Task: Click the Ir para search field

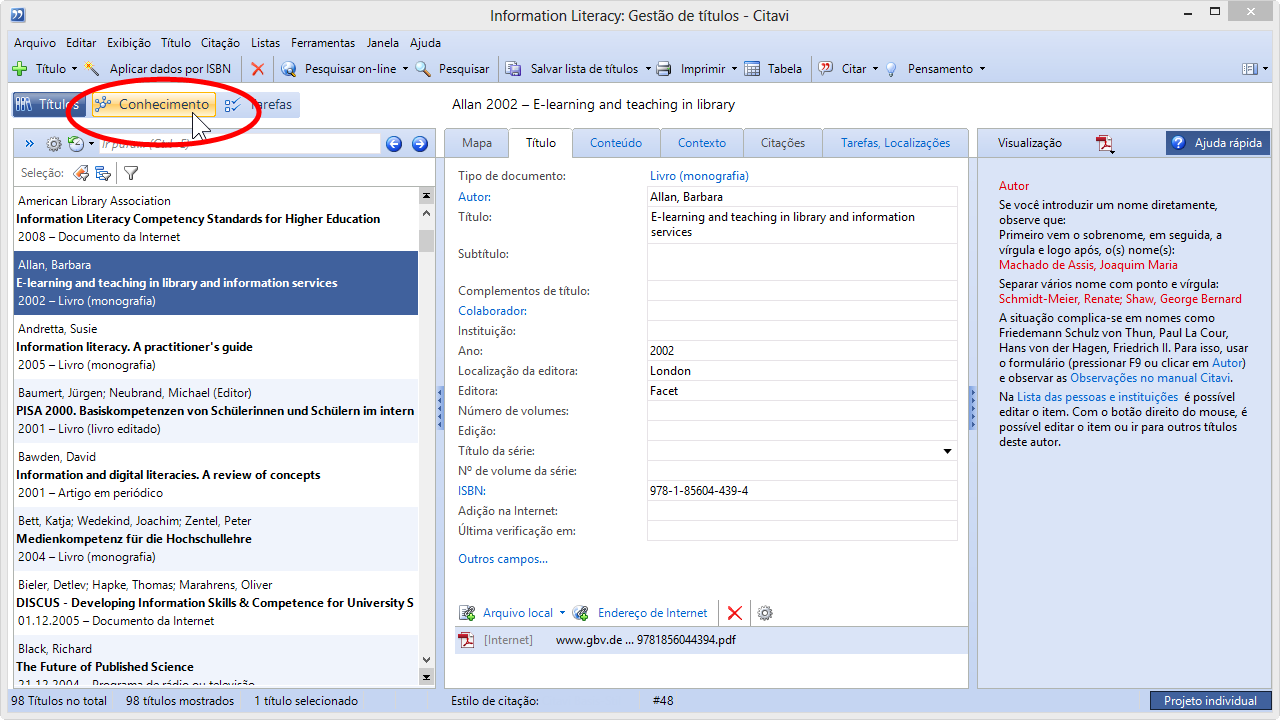Action: 239,144
